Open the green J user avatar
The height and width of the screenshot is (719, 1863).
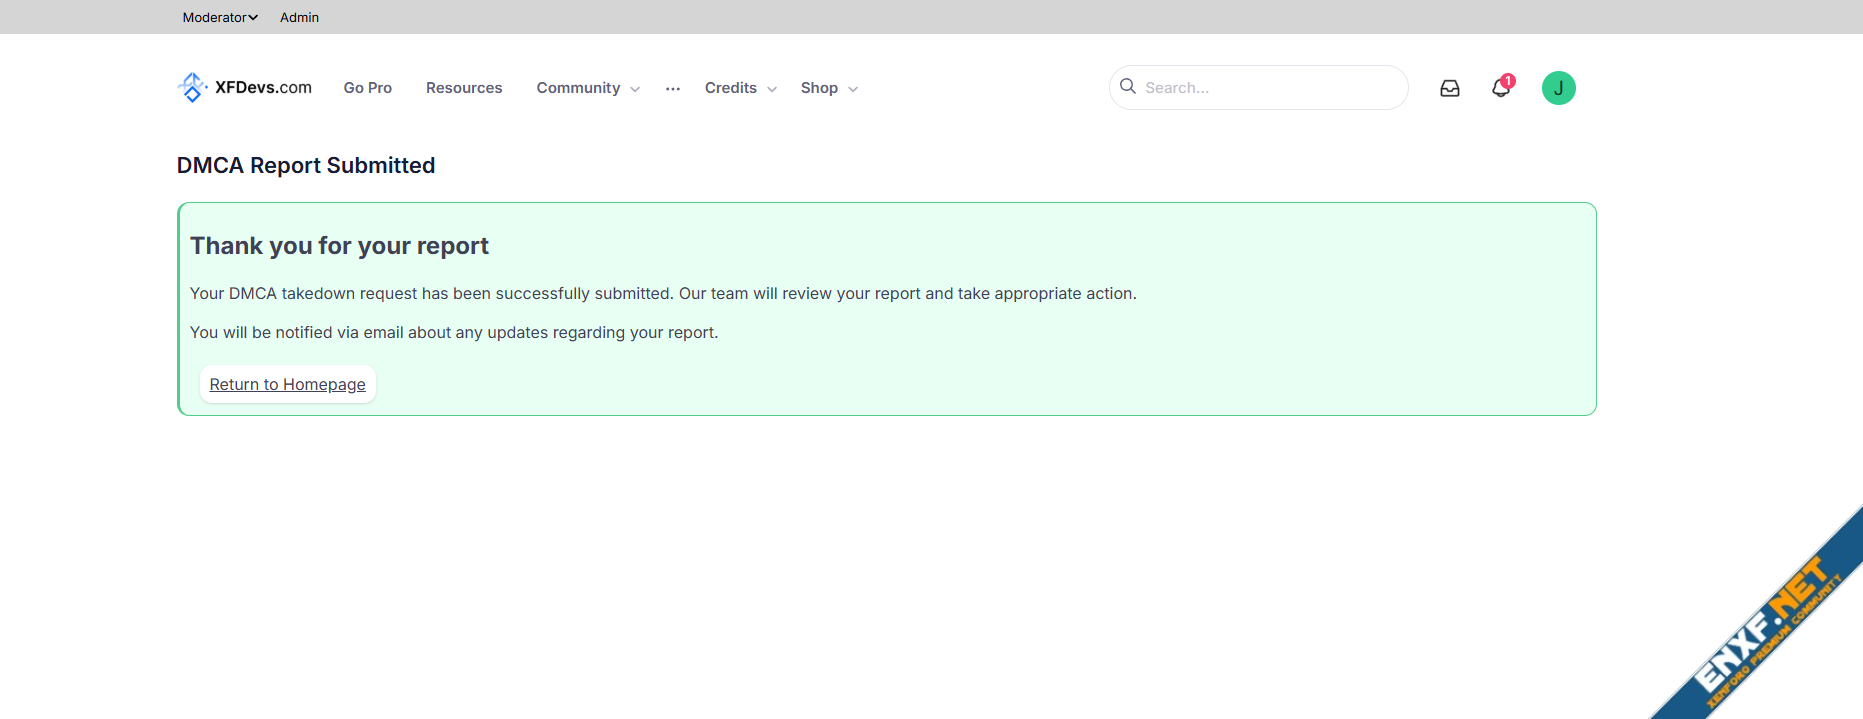coord(1558,88)
